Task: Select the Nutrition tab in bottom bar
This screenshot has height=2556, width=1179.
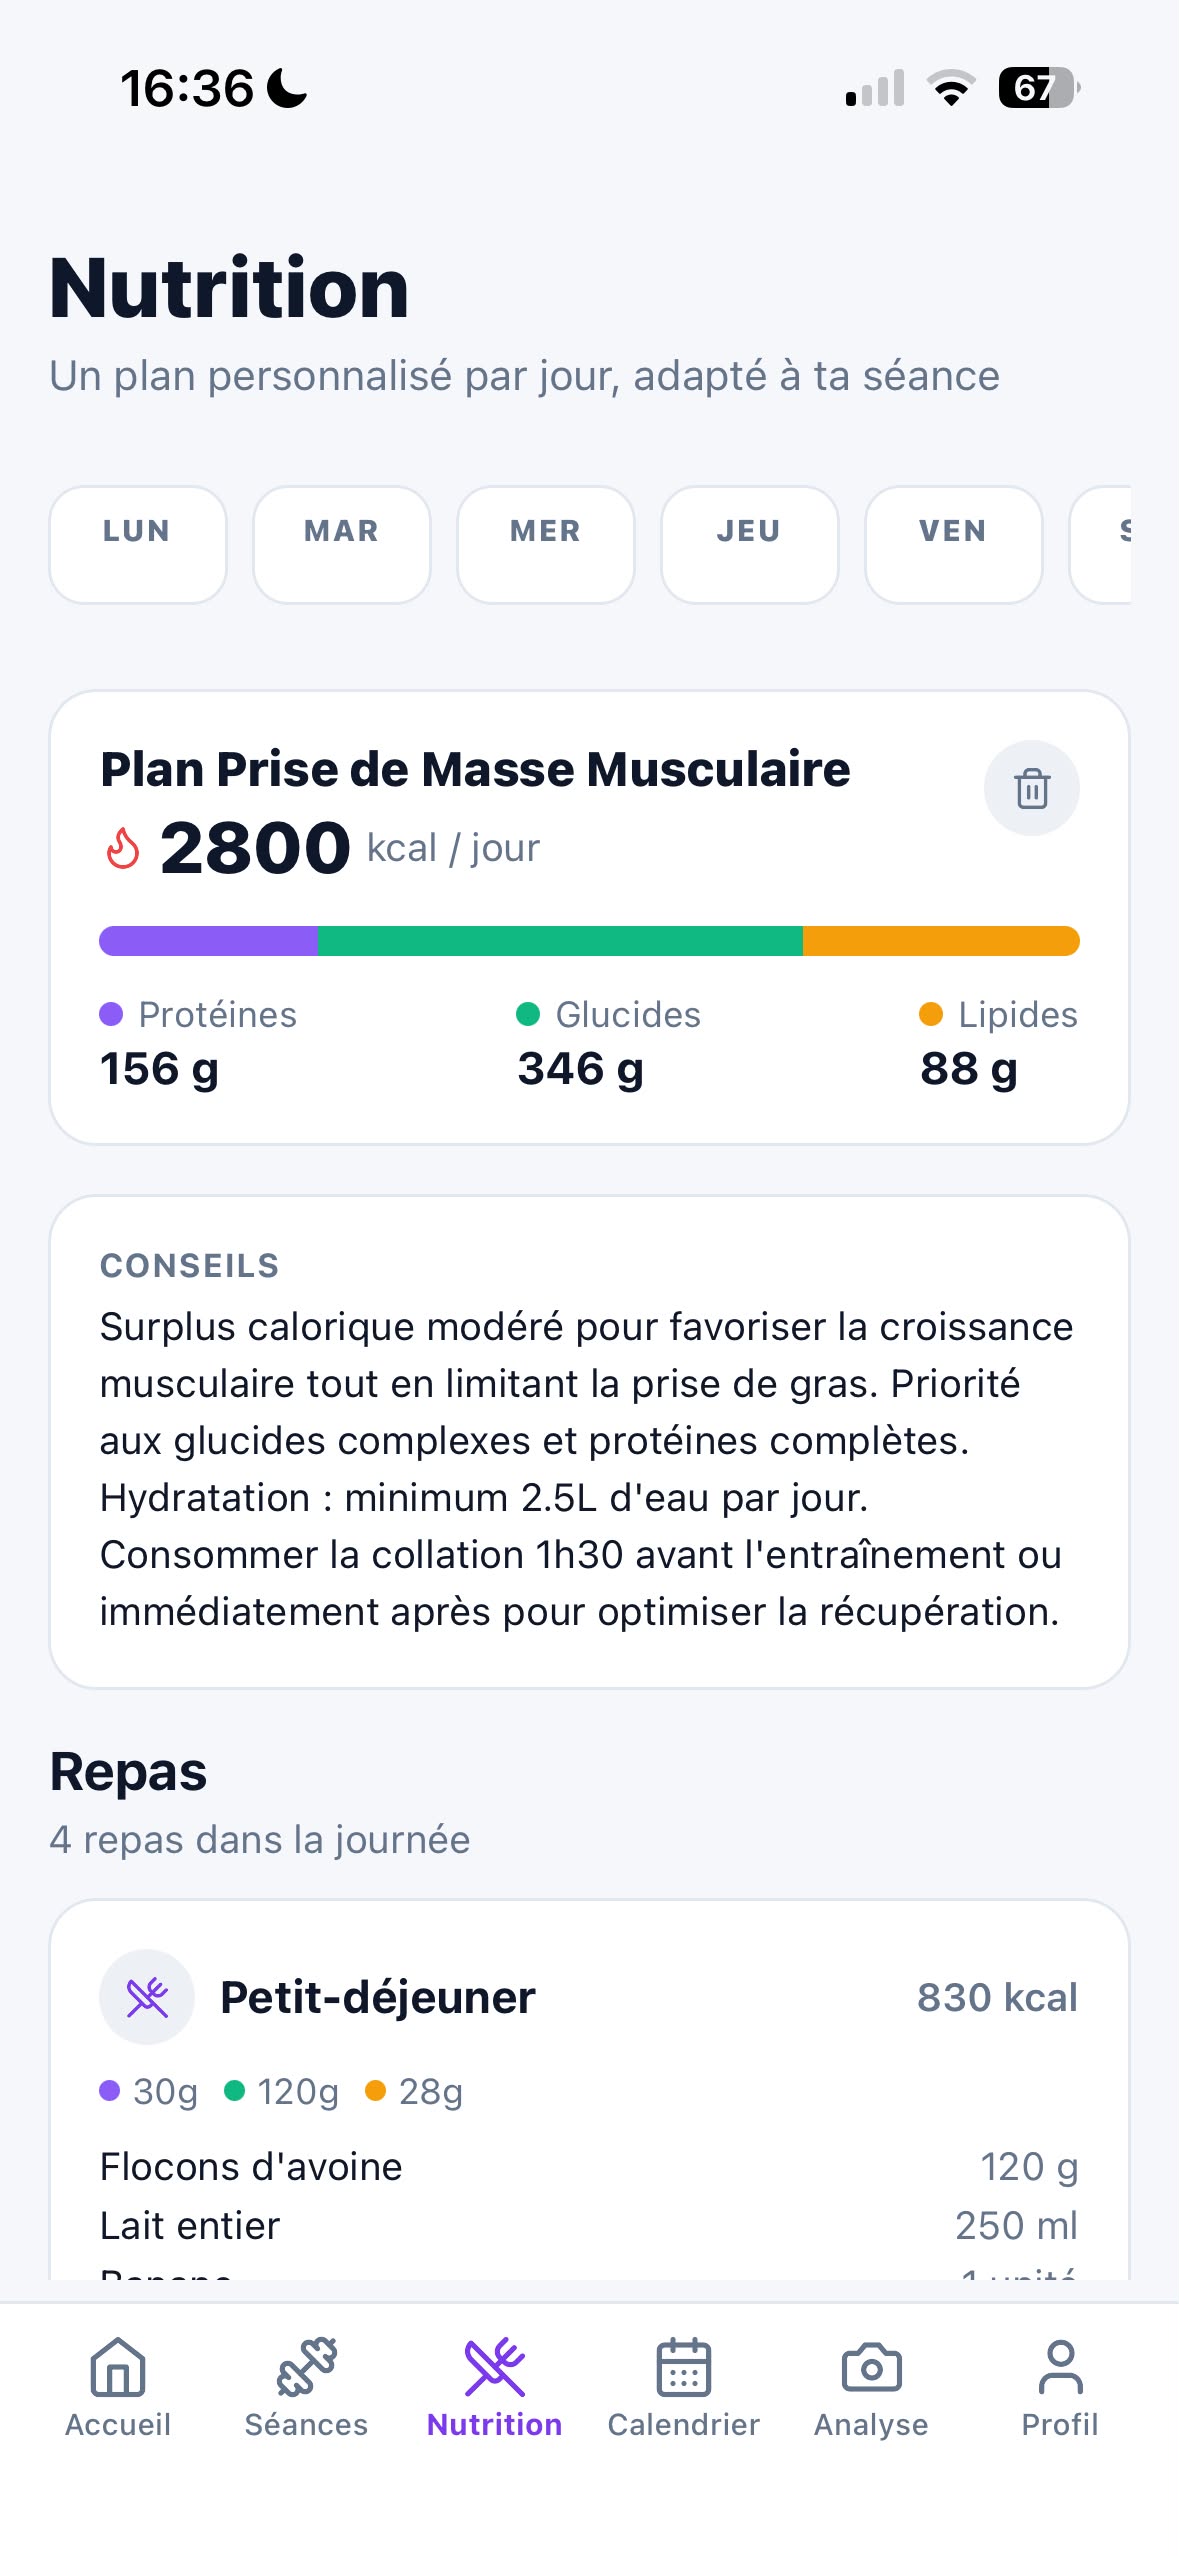Action: point(494,2388)
